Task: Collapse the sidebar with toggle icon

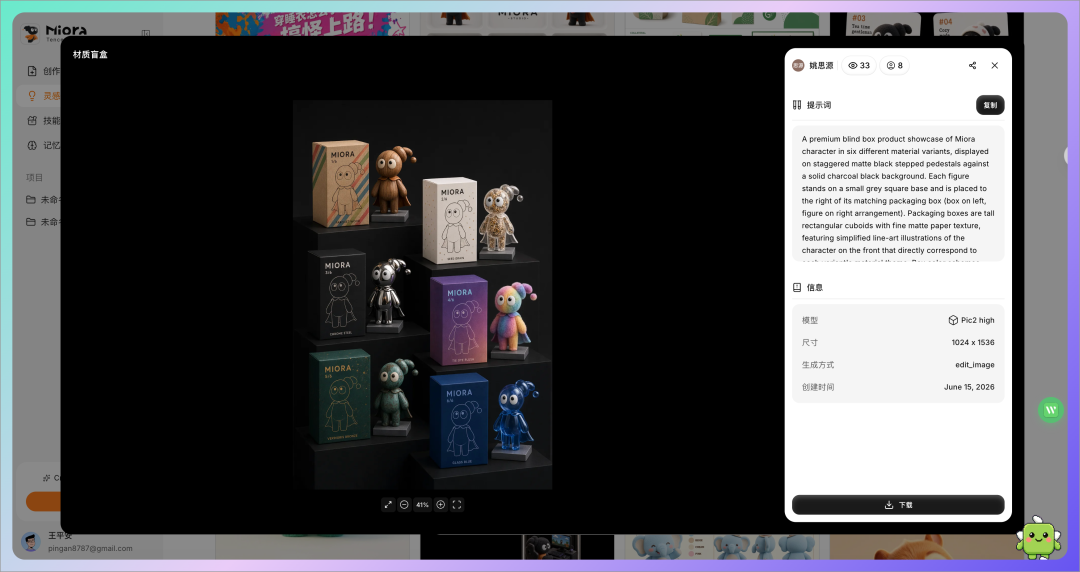Action: point(145,33)
